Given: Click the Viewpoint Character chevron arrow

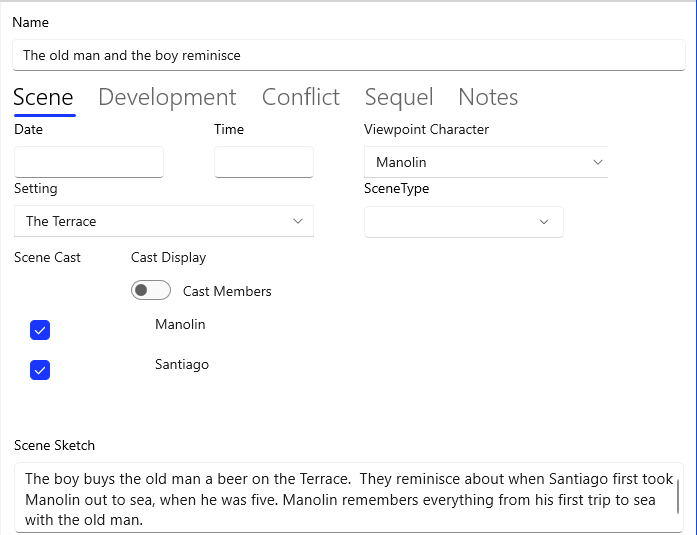Looking at the screenshot, I should click(x=598, y=162).
